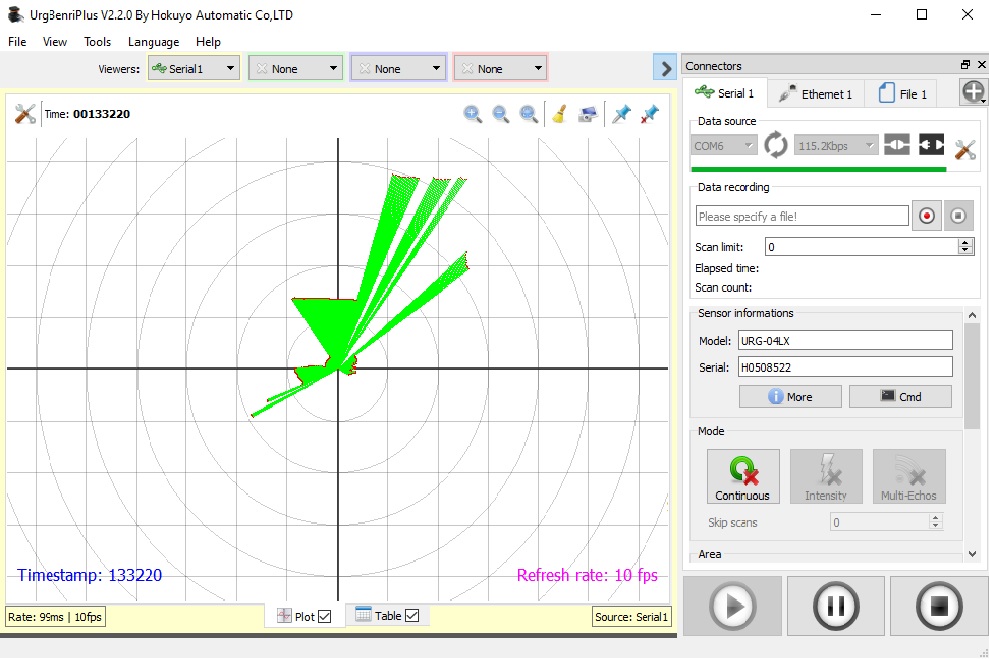Open the blue None viewer dropdown

click(399, 68)
